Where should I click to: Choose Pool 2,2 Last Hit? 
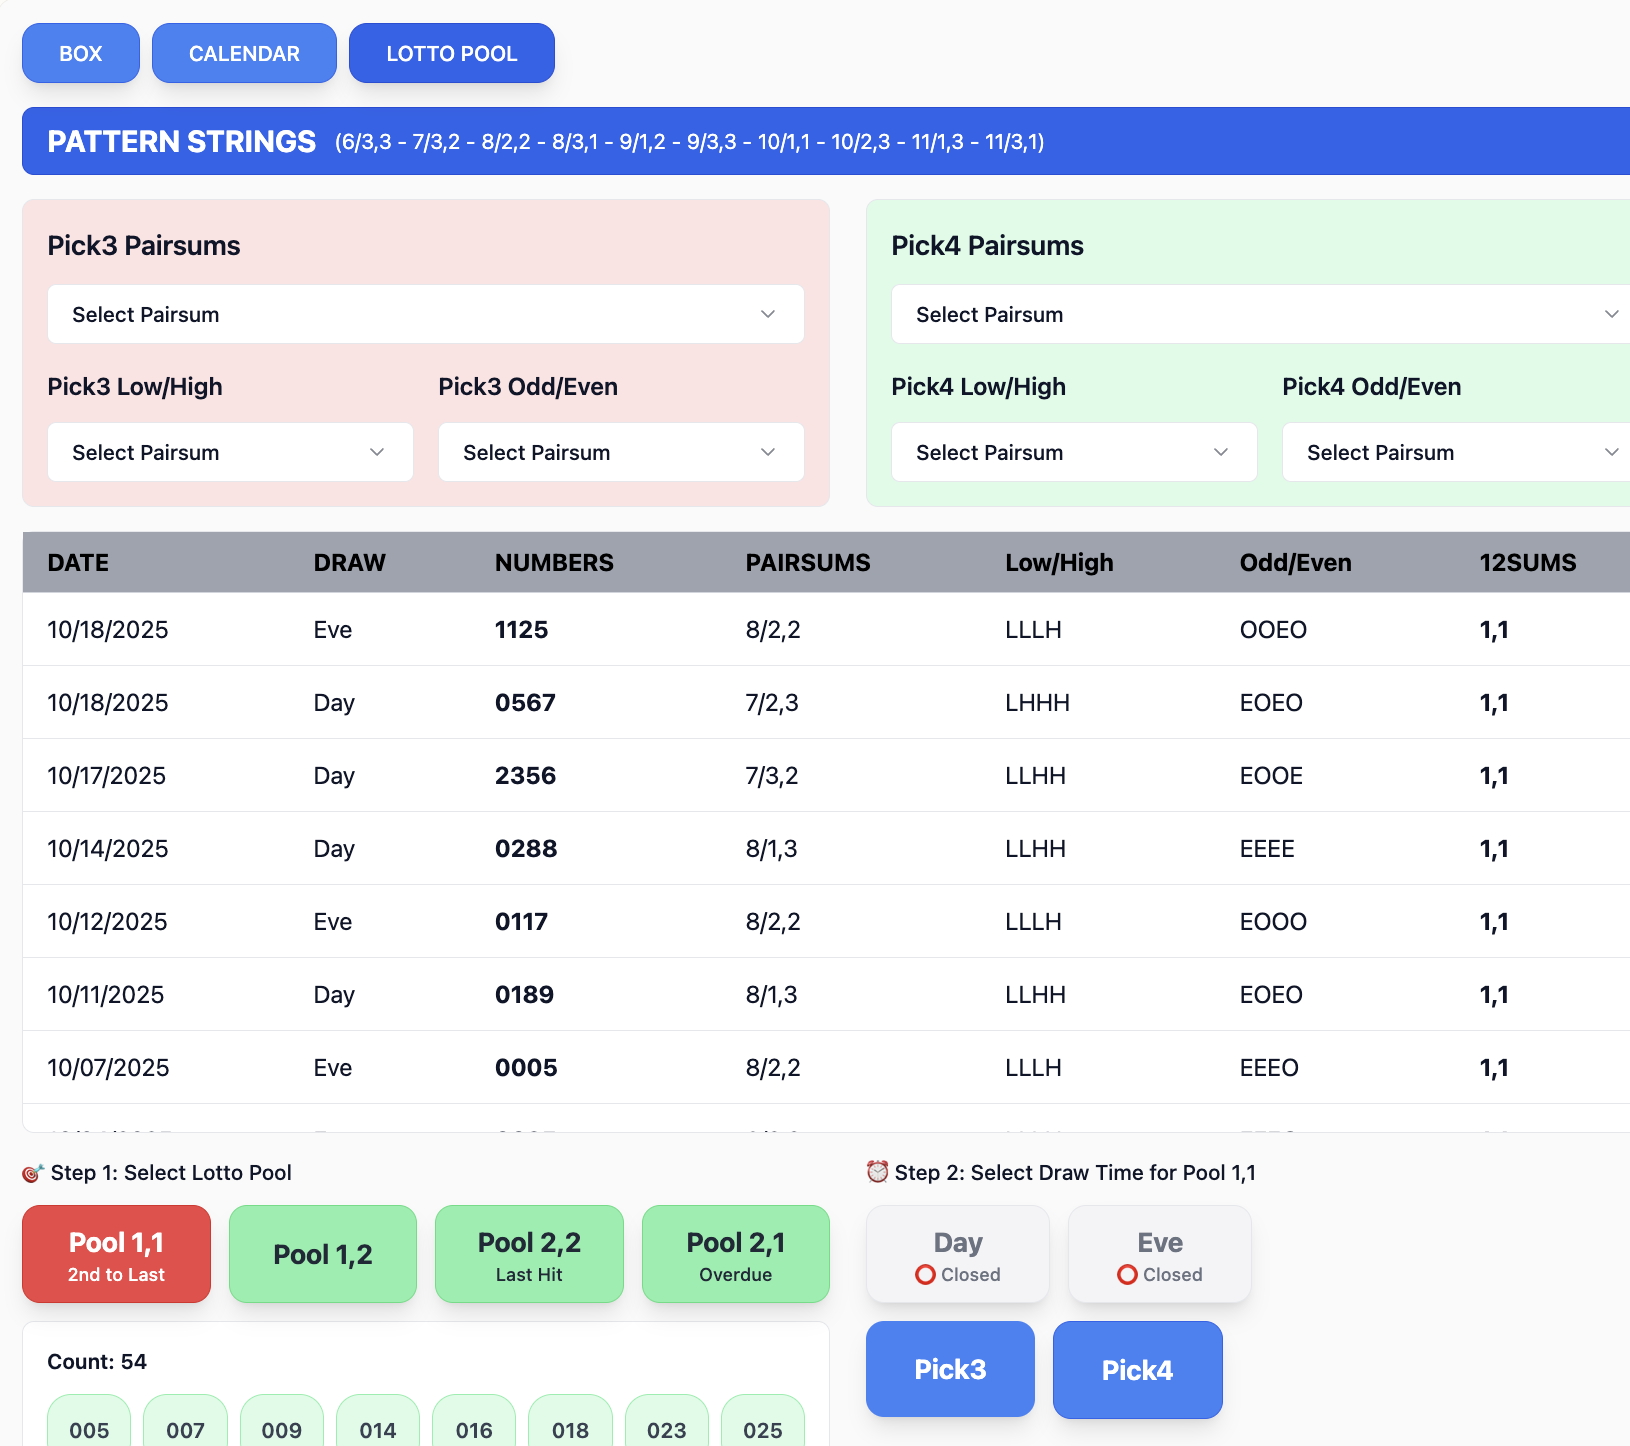point(529,1254)
